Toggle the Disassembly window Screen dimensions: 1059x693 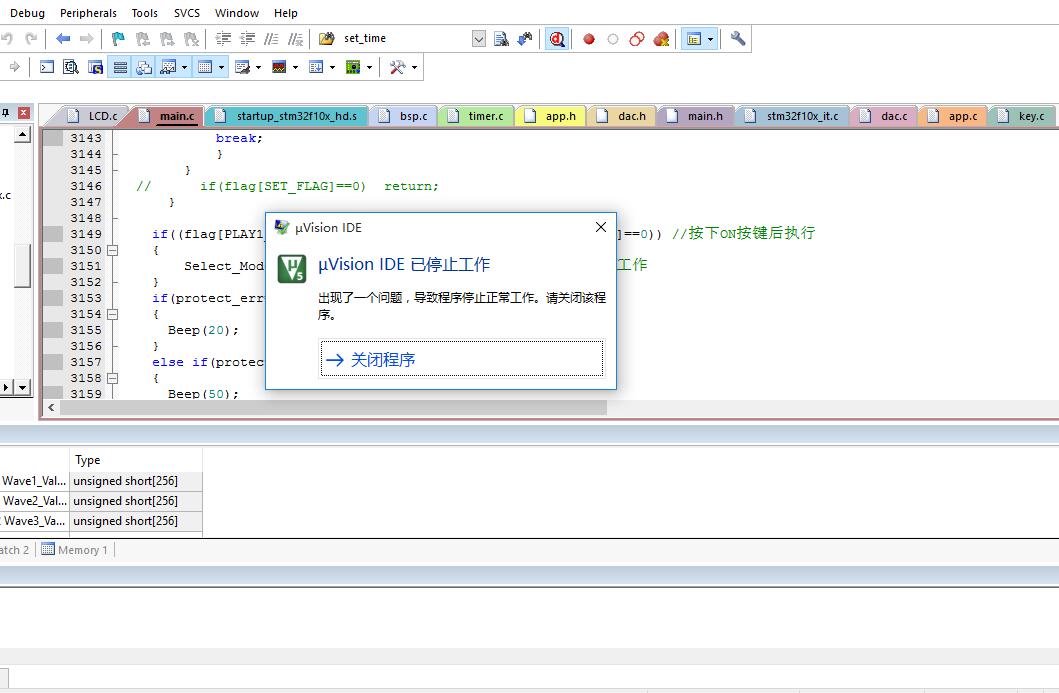[x=71, y=67]
